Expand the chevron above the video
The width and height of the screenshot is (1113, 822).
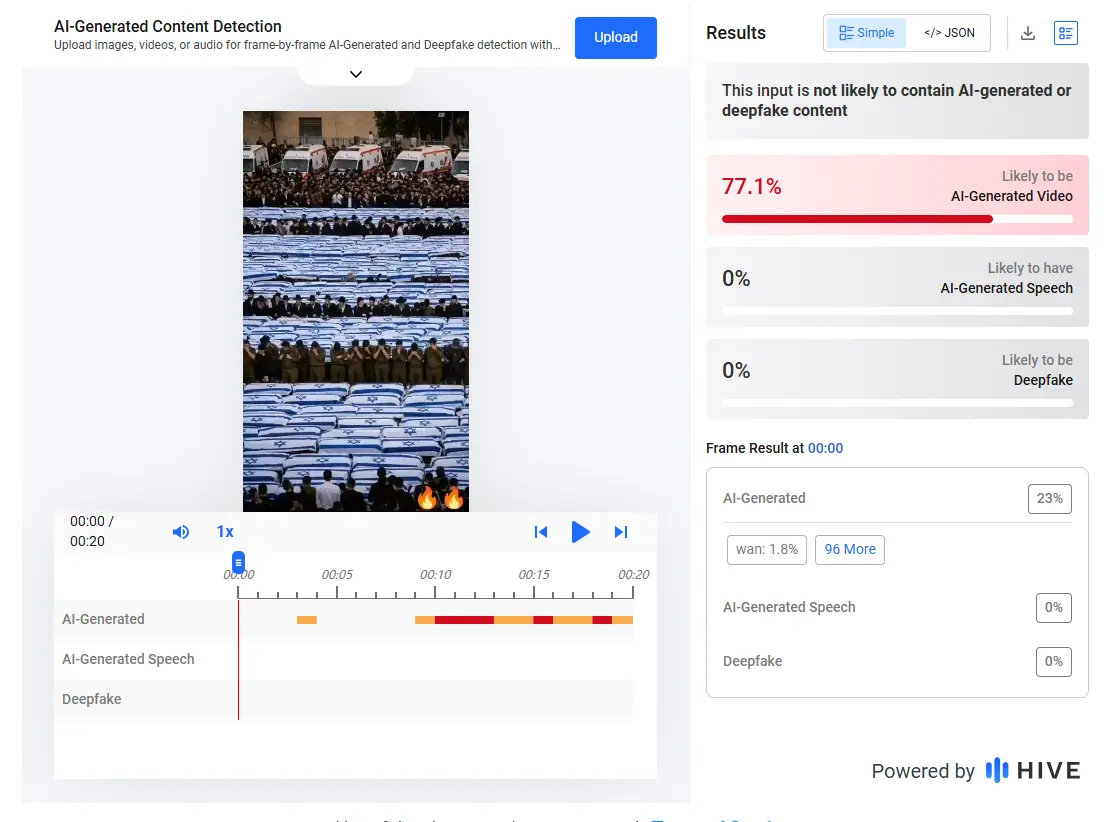[355, 74]
